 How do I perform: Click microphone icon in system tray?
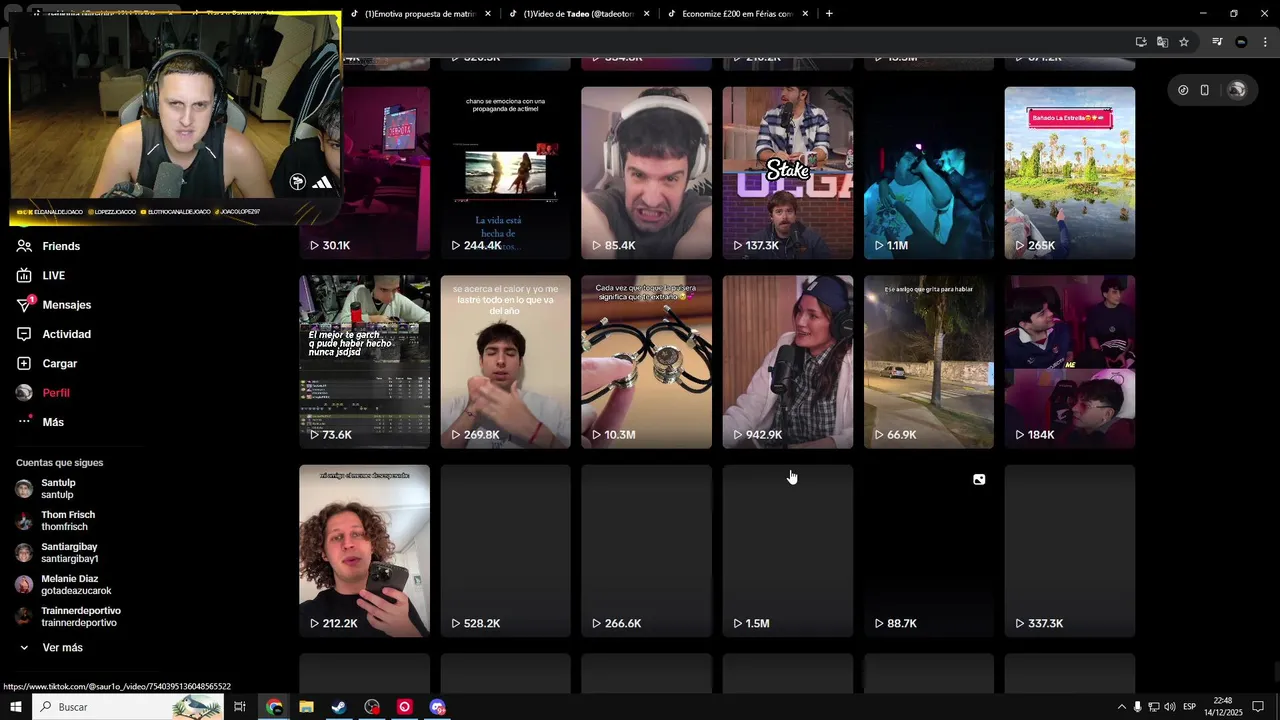(1137, 707)
